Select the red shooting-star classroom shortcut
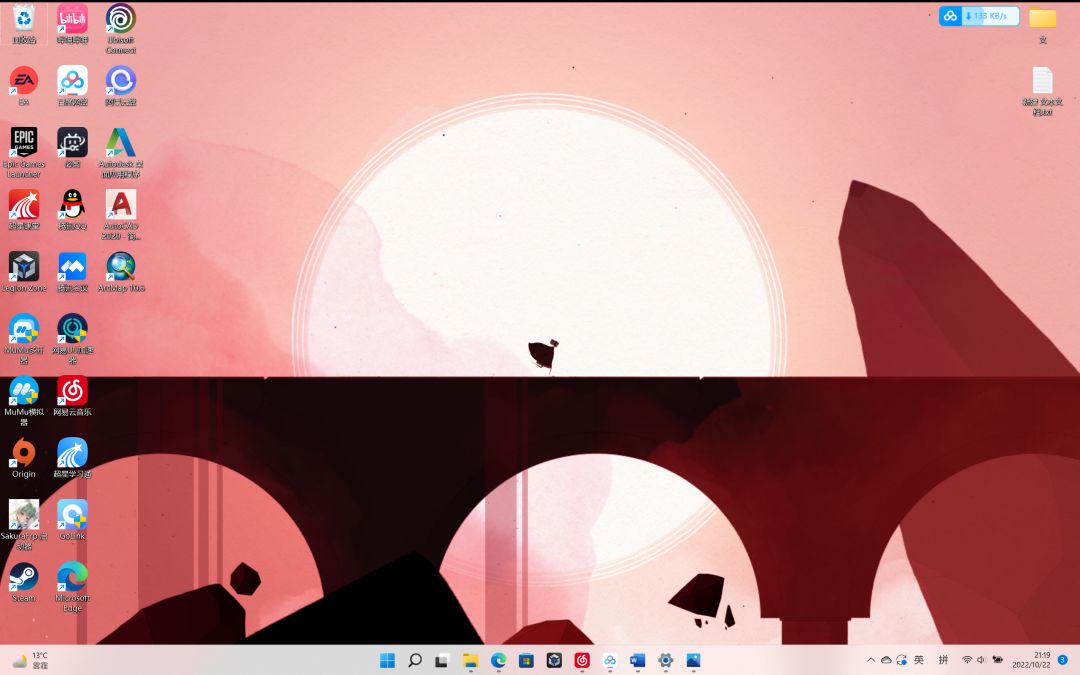Screen dimensions: 1080x675 click(24, 211)
